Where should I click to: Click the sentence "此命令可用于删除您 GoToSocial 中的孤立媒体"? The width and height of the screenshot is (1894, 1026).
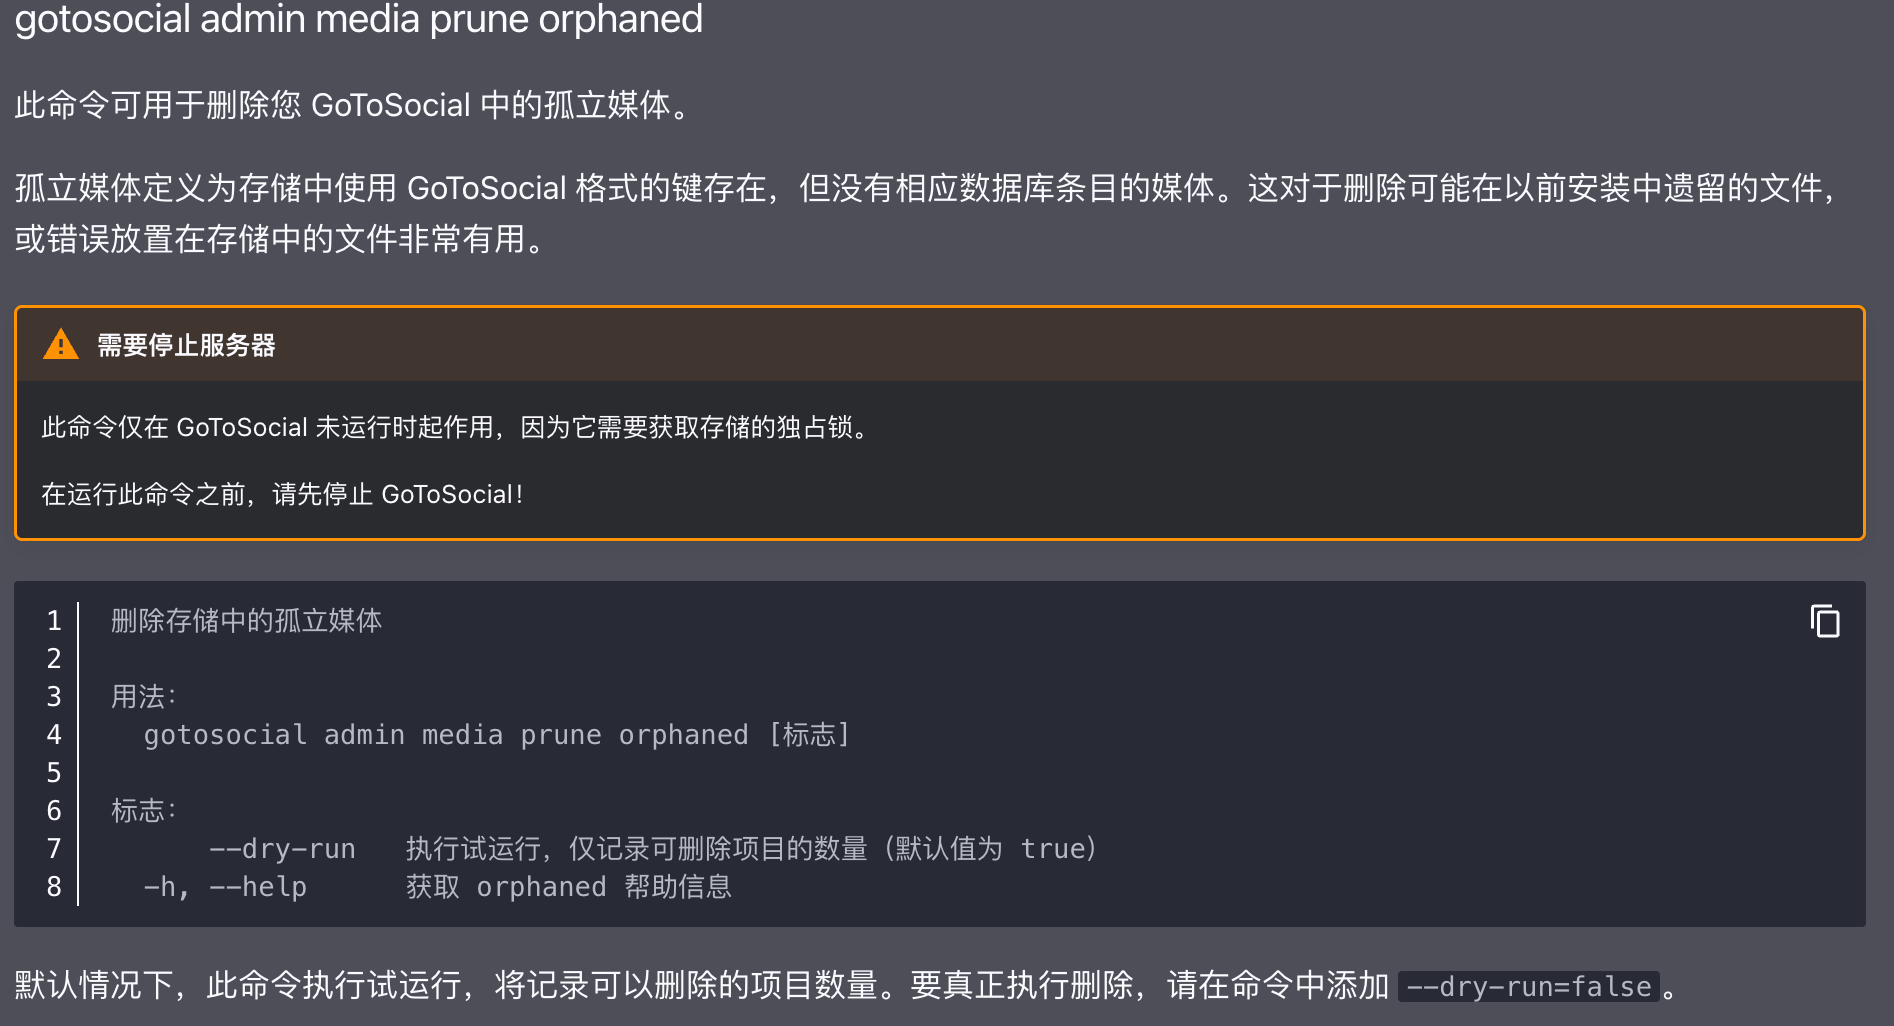click(352, 105)
